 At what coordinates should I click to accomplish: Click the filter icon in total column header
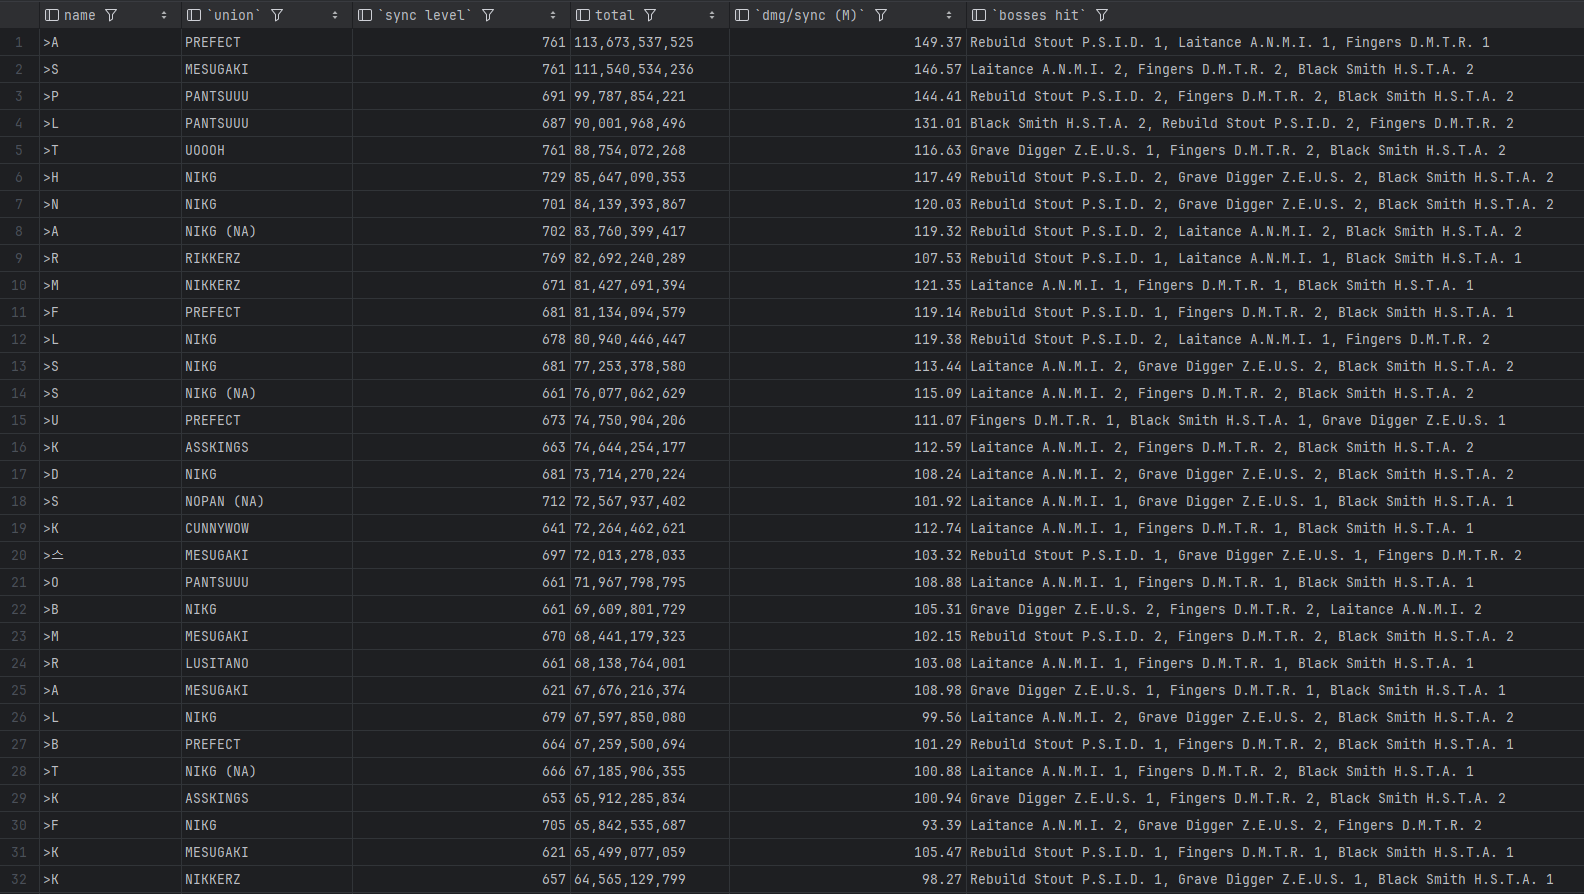pos(650,15)
